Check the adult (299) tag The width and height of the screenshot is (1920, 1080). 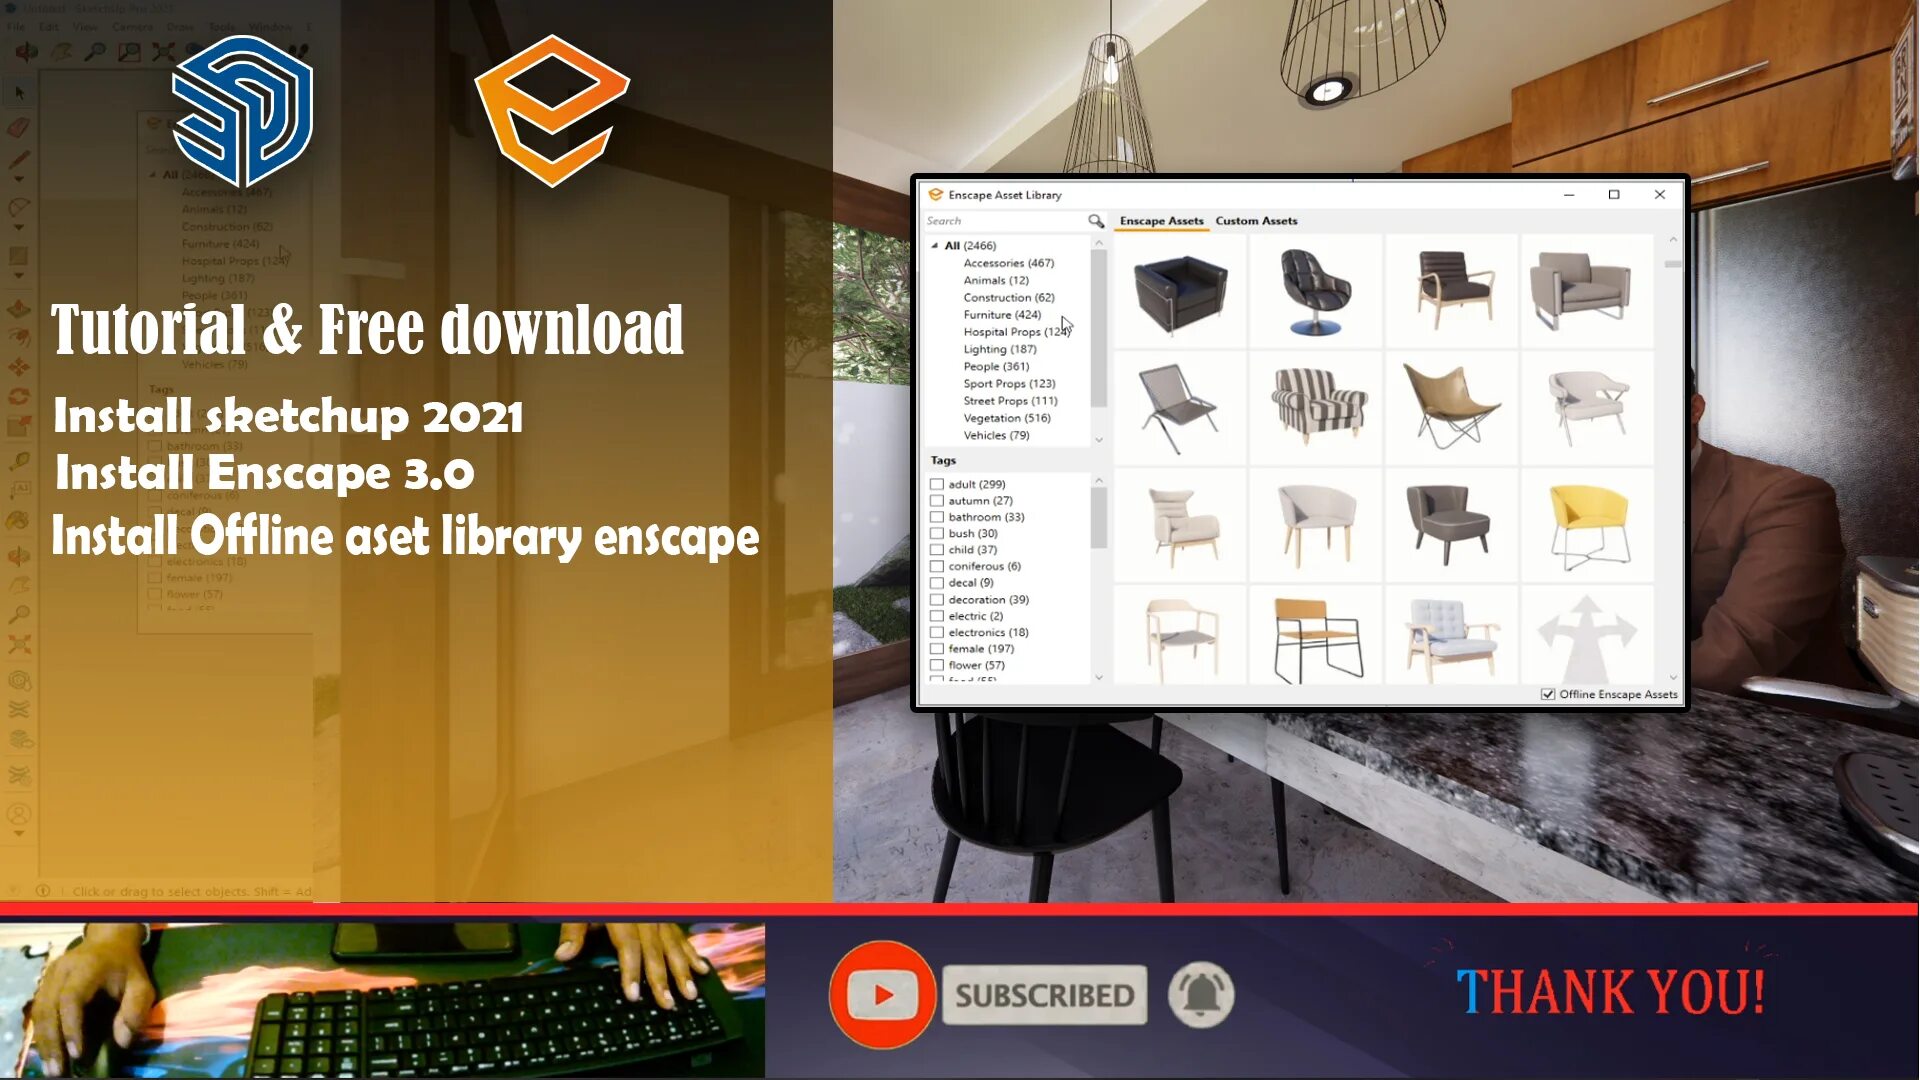pyautogui.click(x=937, y=484)
